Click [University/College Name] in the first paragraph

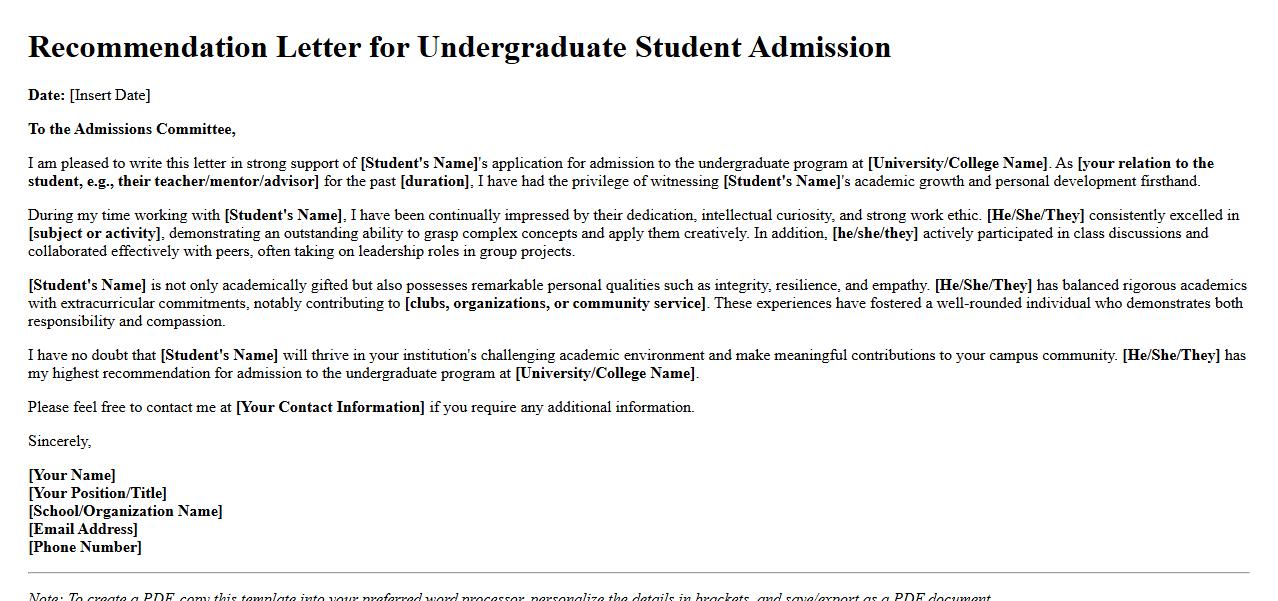click(x=958, y=163)
